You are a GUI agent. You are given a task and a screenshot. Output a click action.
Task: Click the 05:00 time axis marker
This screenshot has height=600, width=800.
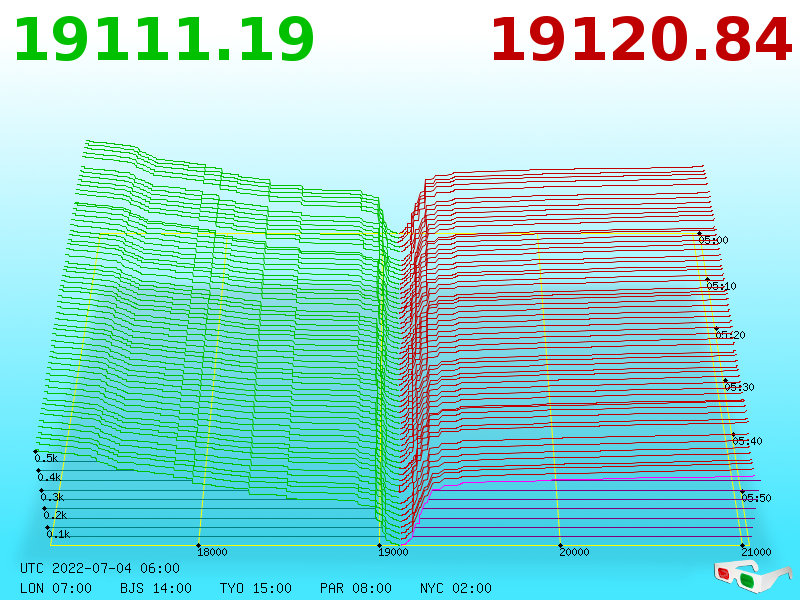pyautogui.click(x=713, y=240)
